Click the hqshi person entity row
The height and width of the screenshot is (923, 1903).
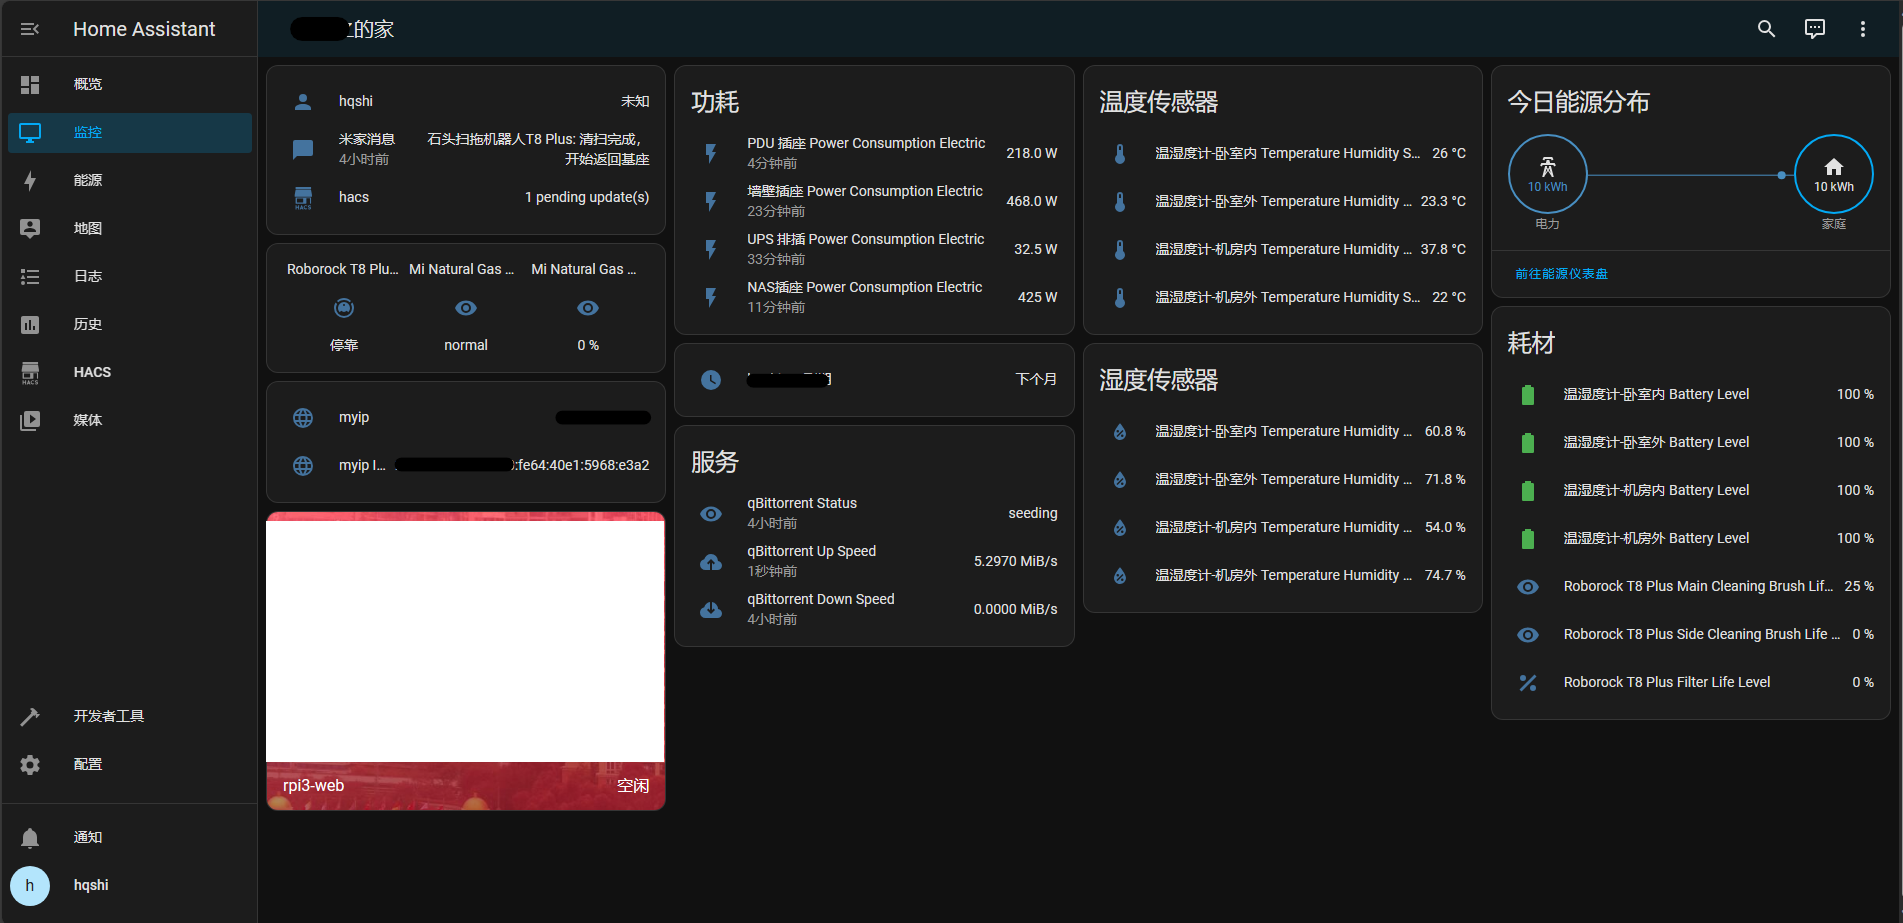[x=466, y=101]
